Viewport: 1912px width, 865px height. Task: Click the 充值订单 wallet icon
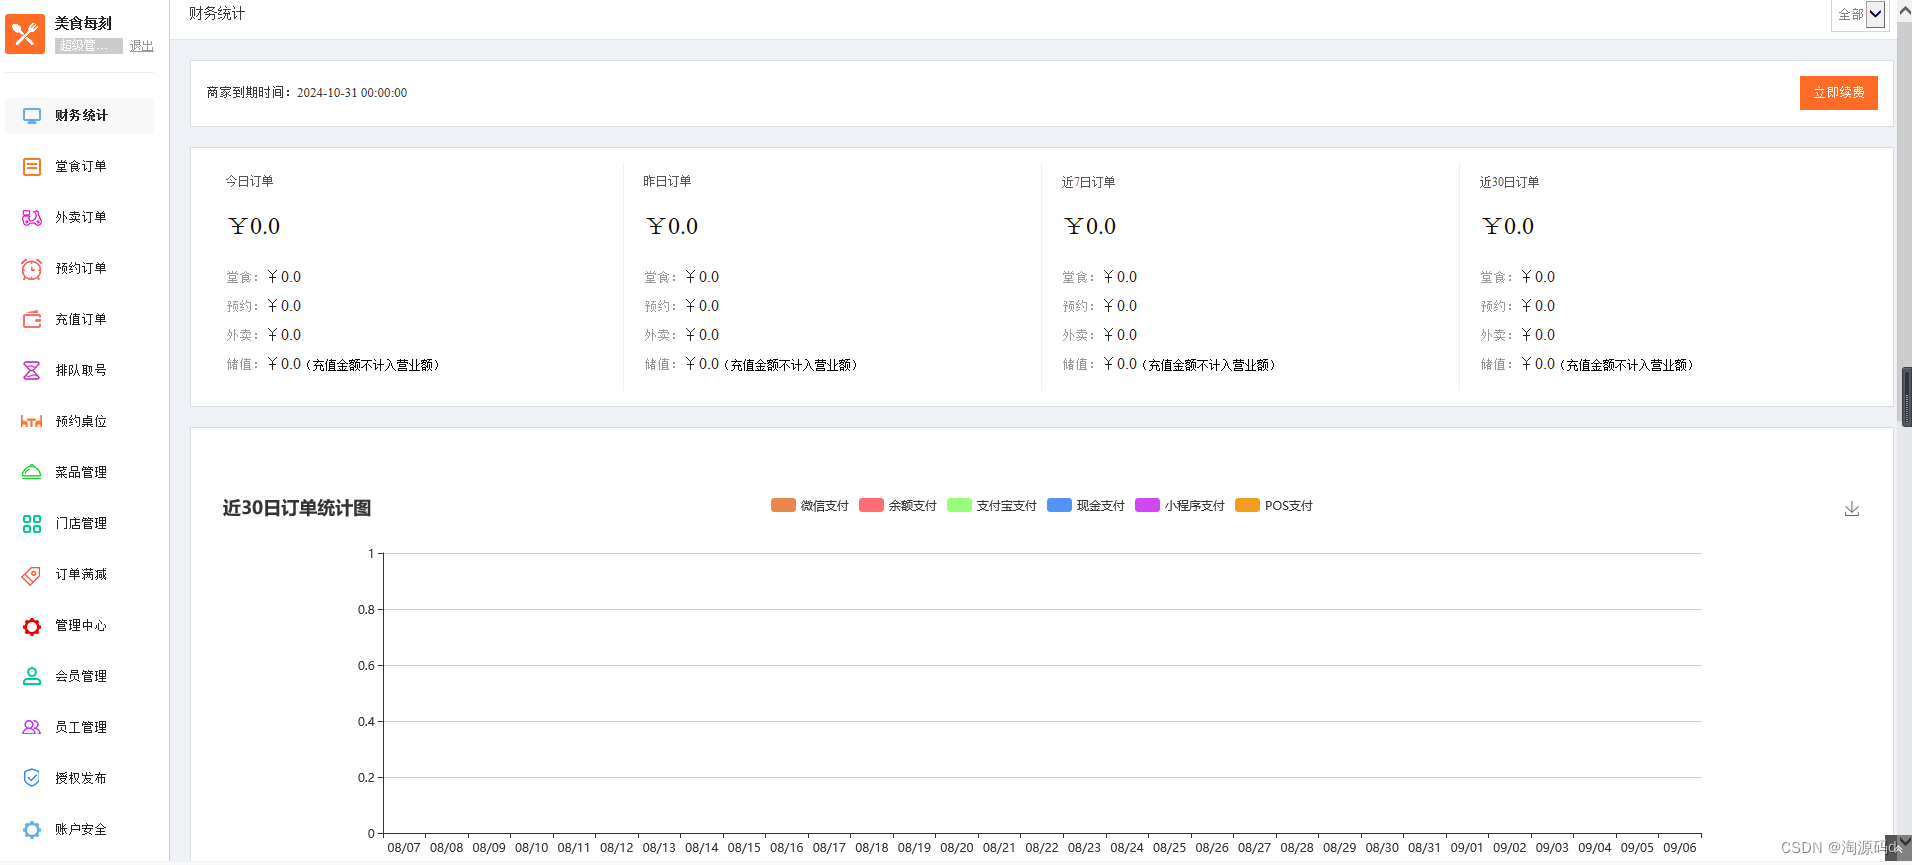[32, 320]
